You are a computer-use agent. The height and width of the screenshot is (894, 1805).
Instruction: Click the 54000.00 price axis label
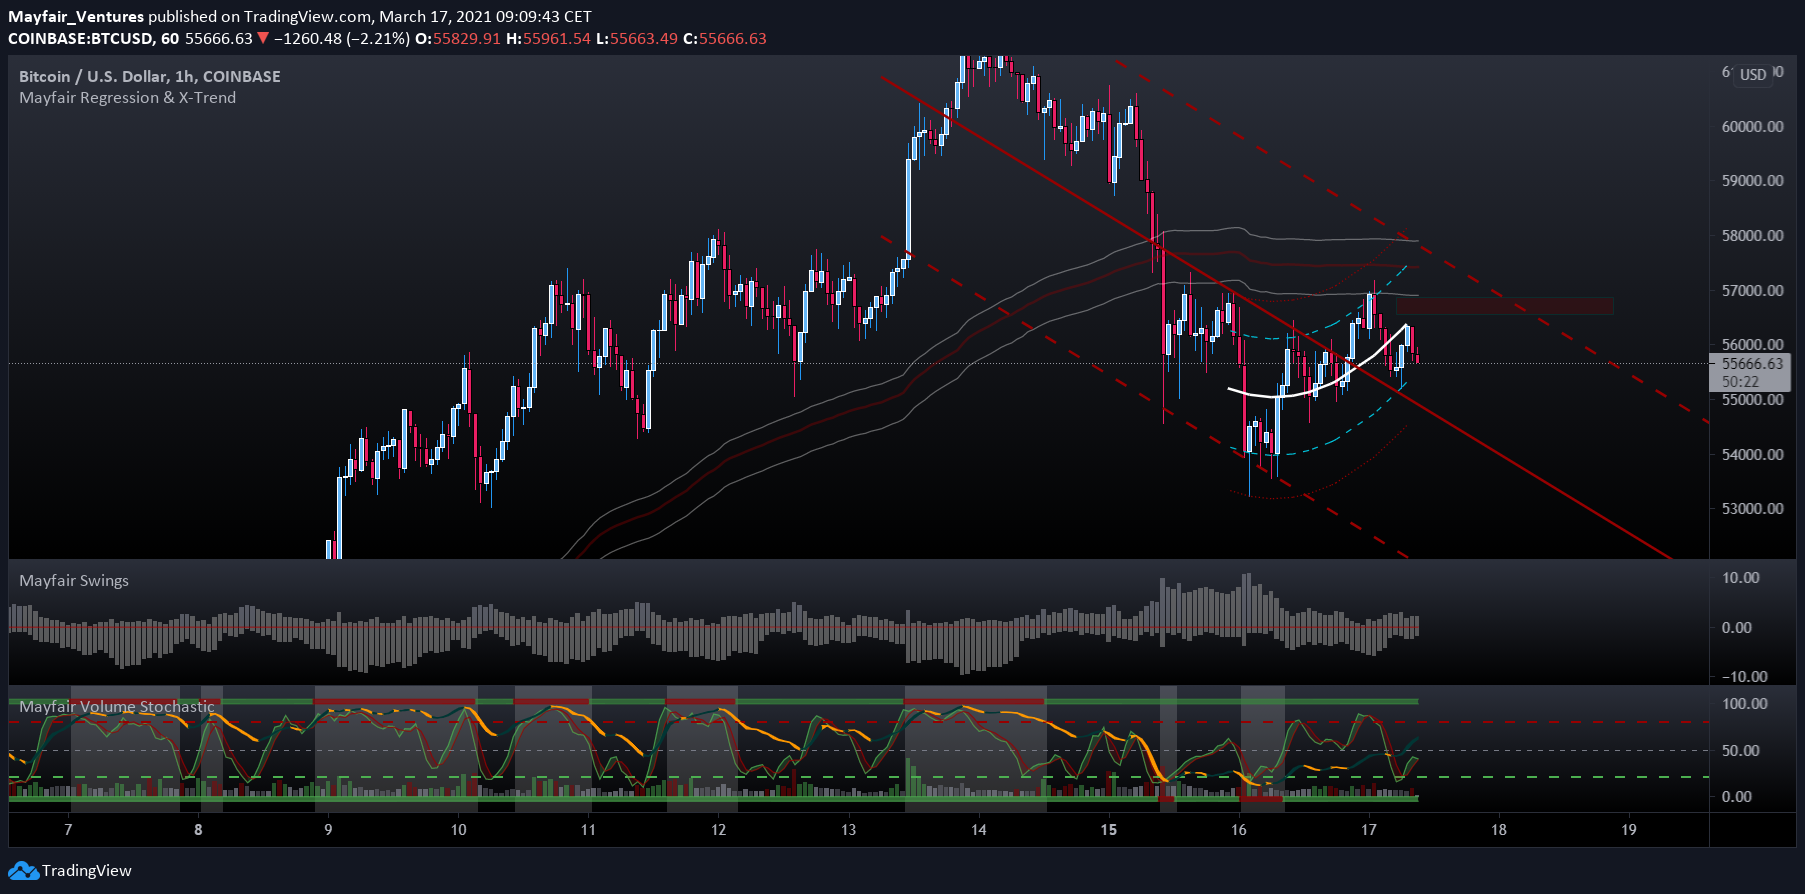pyautogui.click(x=1752, y=455)
